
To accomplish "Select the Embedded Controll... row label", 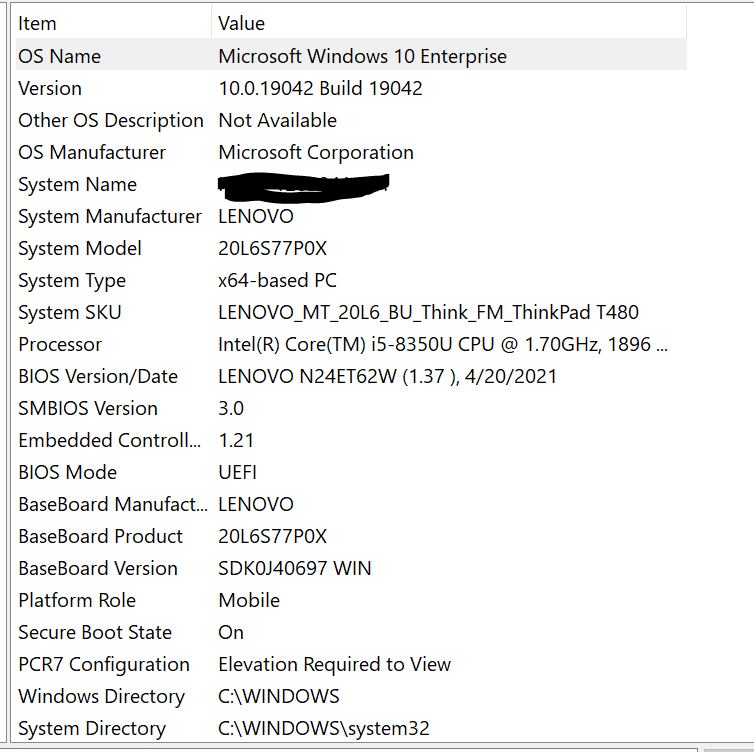I will (110, 440).
